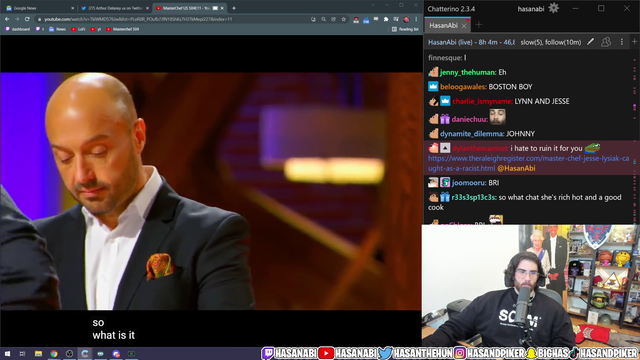
Task: Open HasanAbi (live) channel header
Action: coord(471,42)
